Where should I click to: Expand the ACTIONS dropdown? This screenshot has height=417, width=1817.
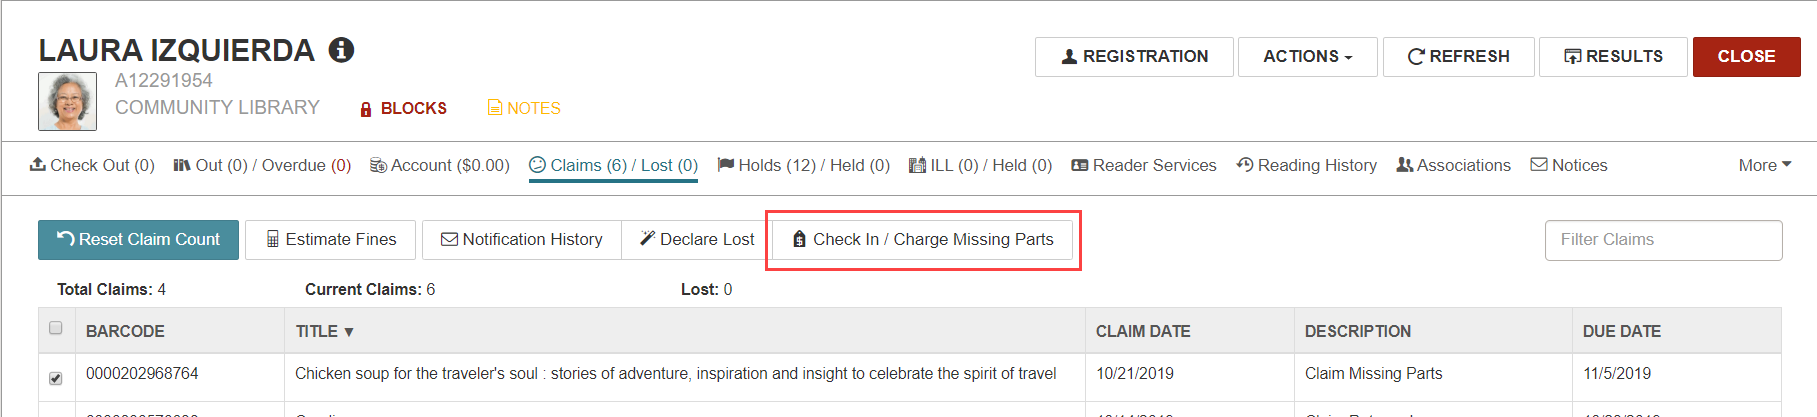coord(1307,57)
